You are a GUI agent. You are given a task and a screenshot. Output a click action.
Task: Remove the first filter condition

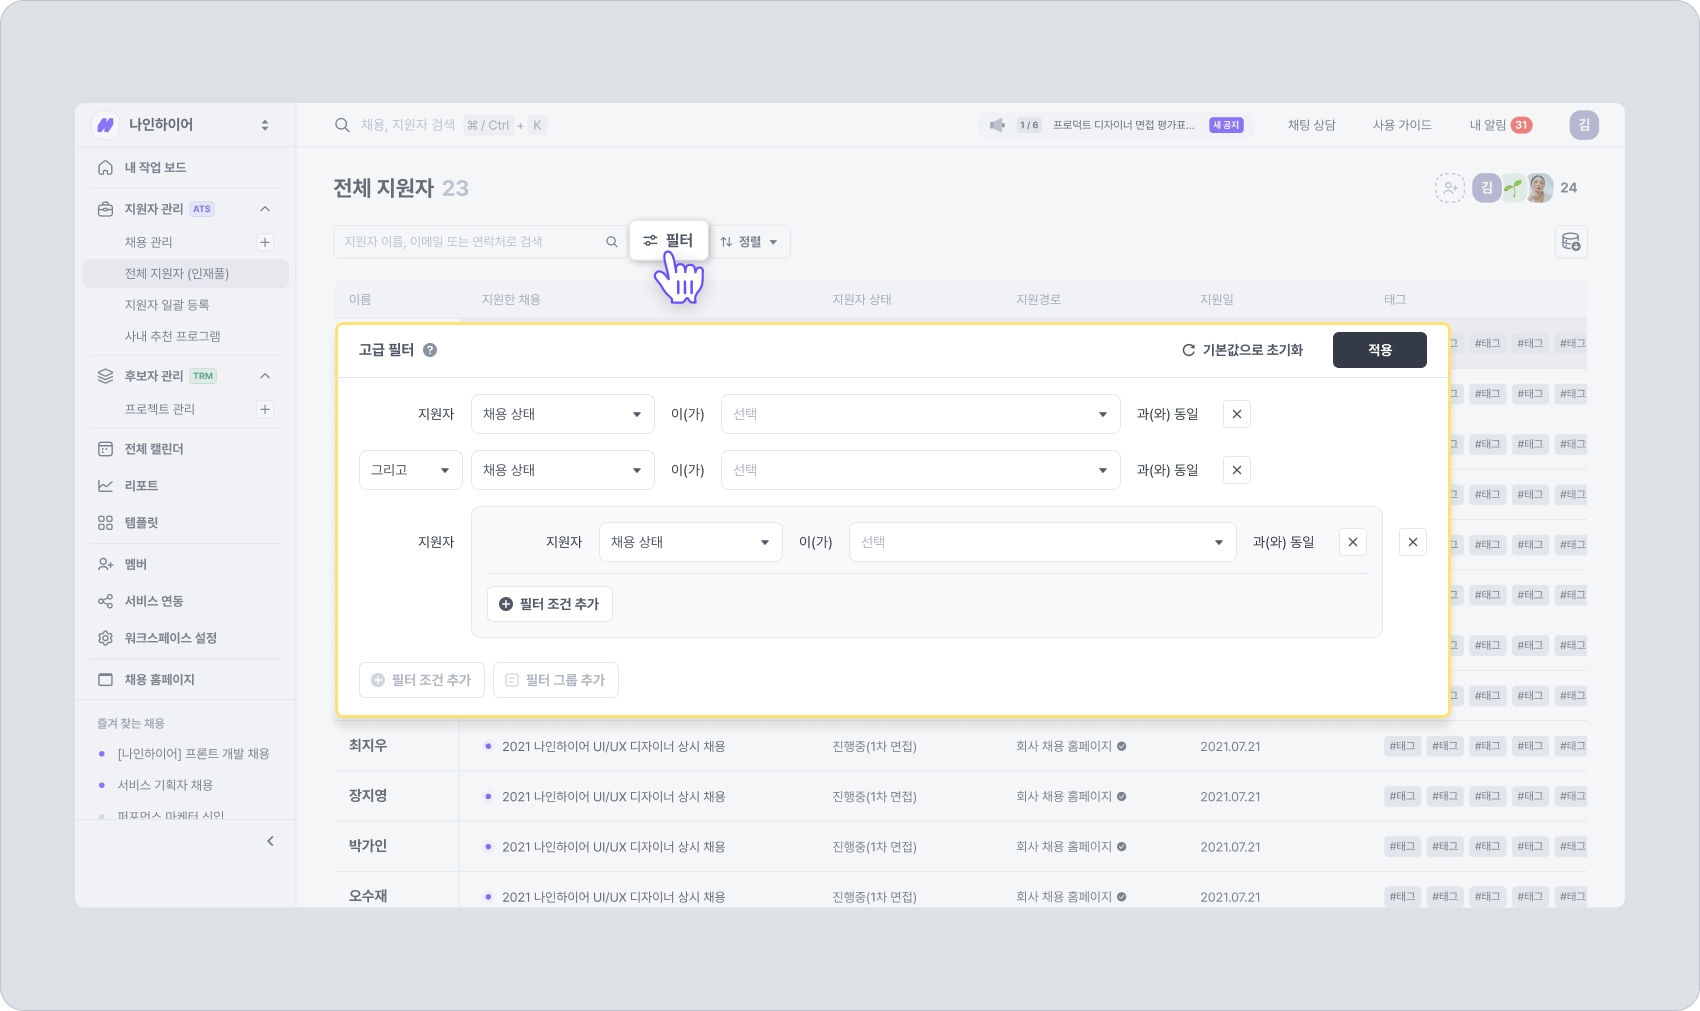(x=1237, y=414)
